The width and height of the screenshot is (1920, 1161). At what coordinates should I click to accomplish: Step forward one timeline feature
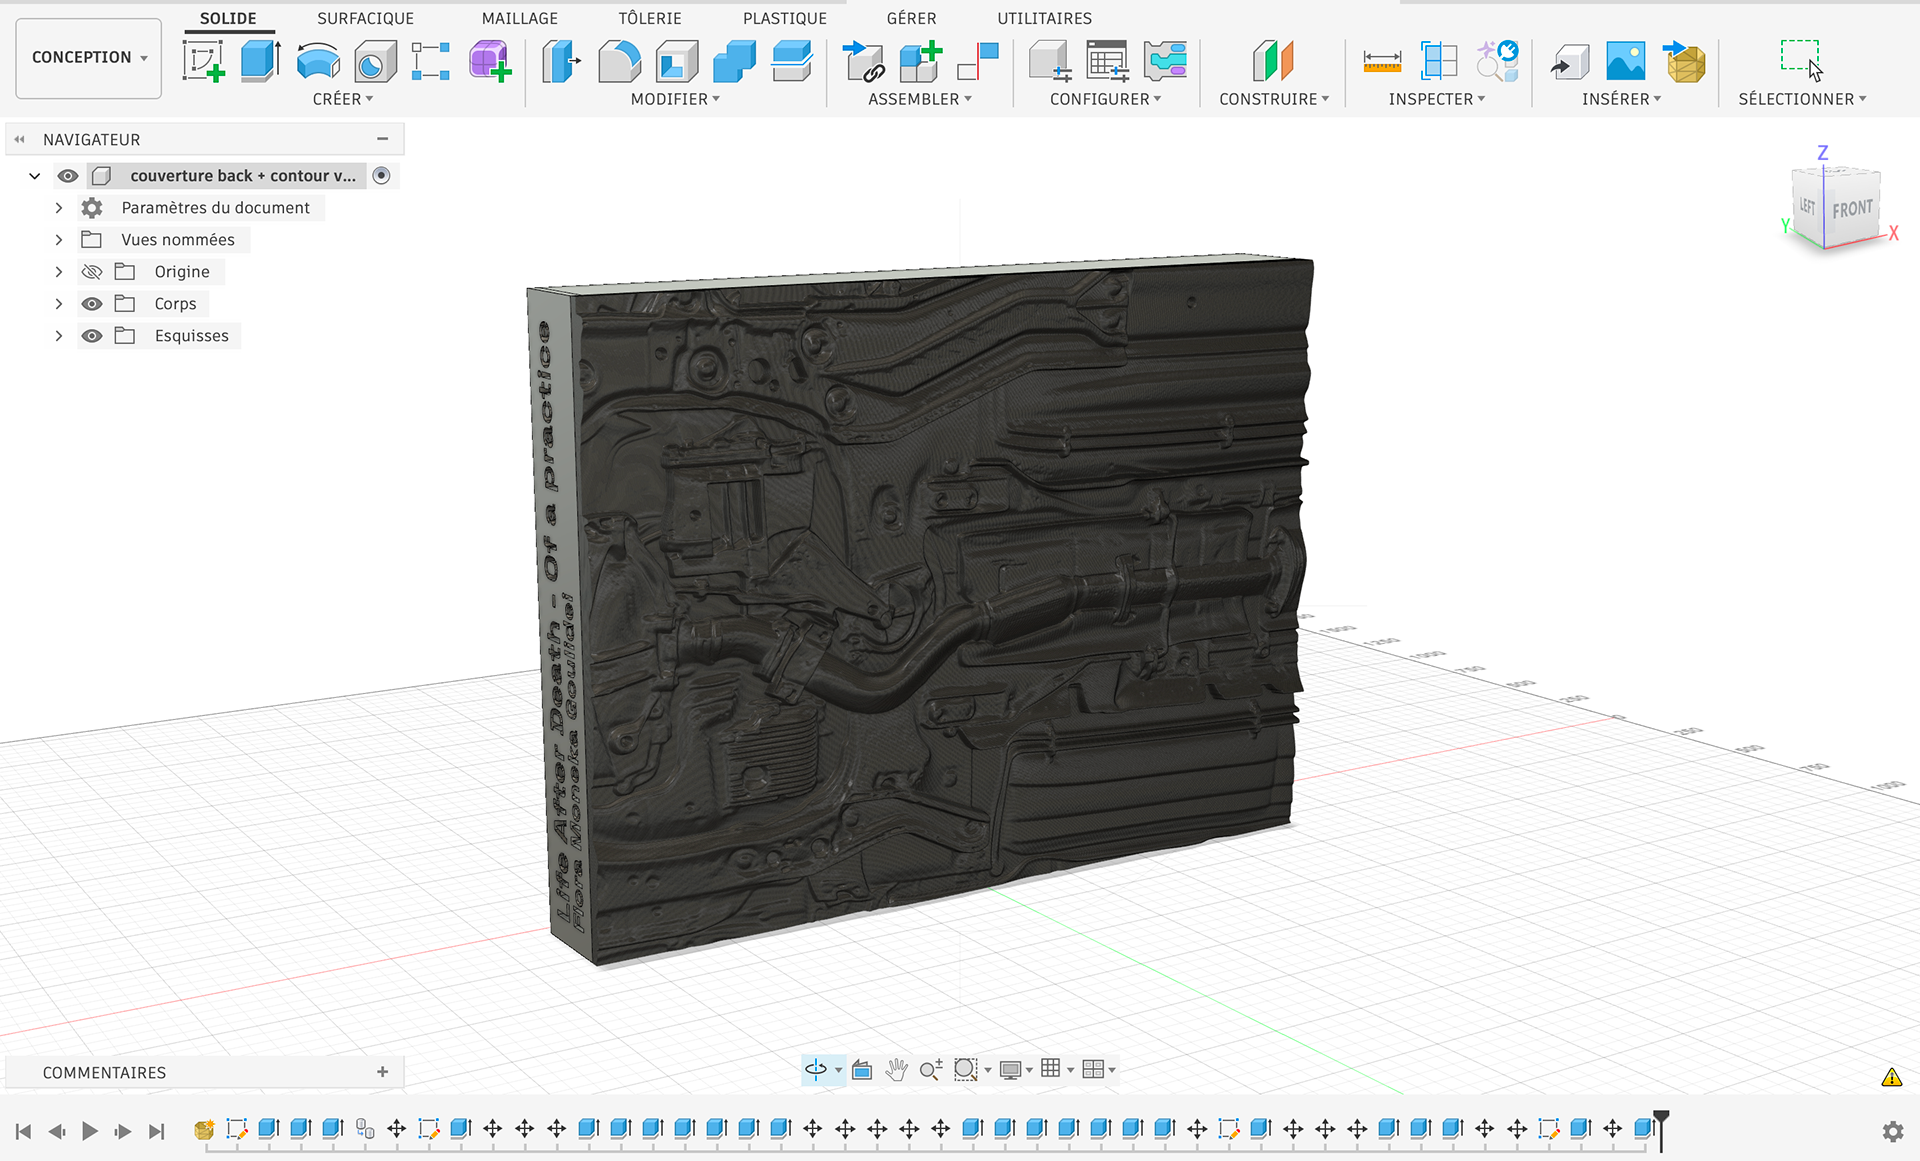(x=123, y=1131)
